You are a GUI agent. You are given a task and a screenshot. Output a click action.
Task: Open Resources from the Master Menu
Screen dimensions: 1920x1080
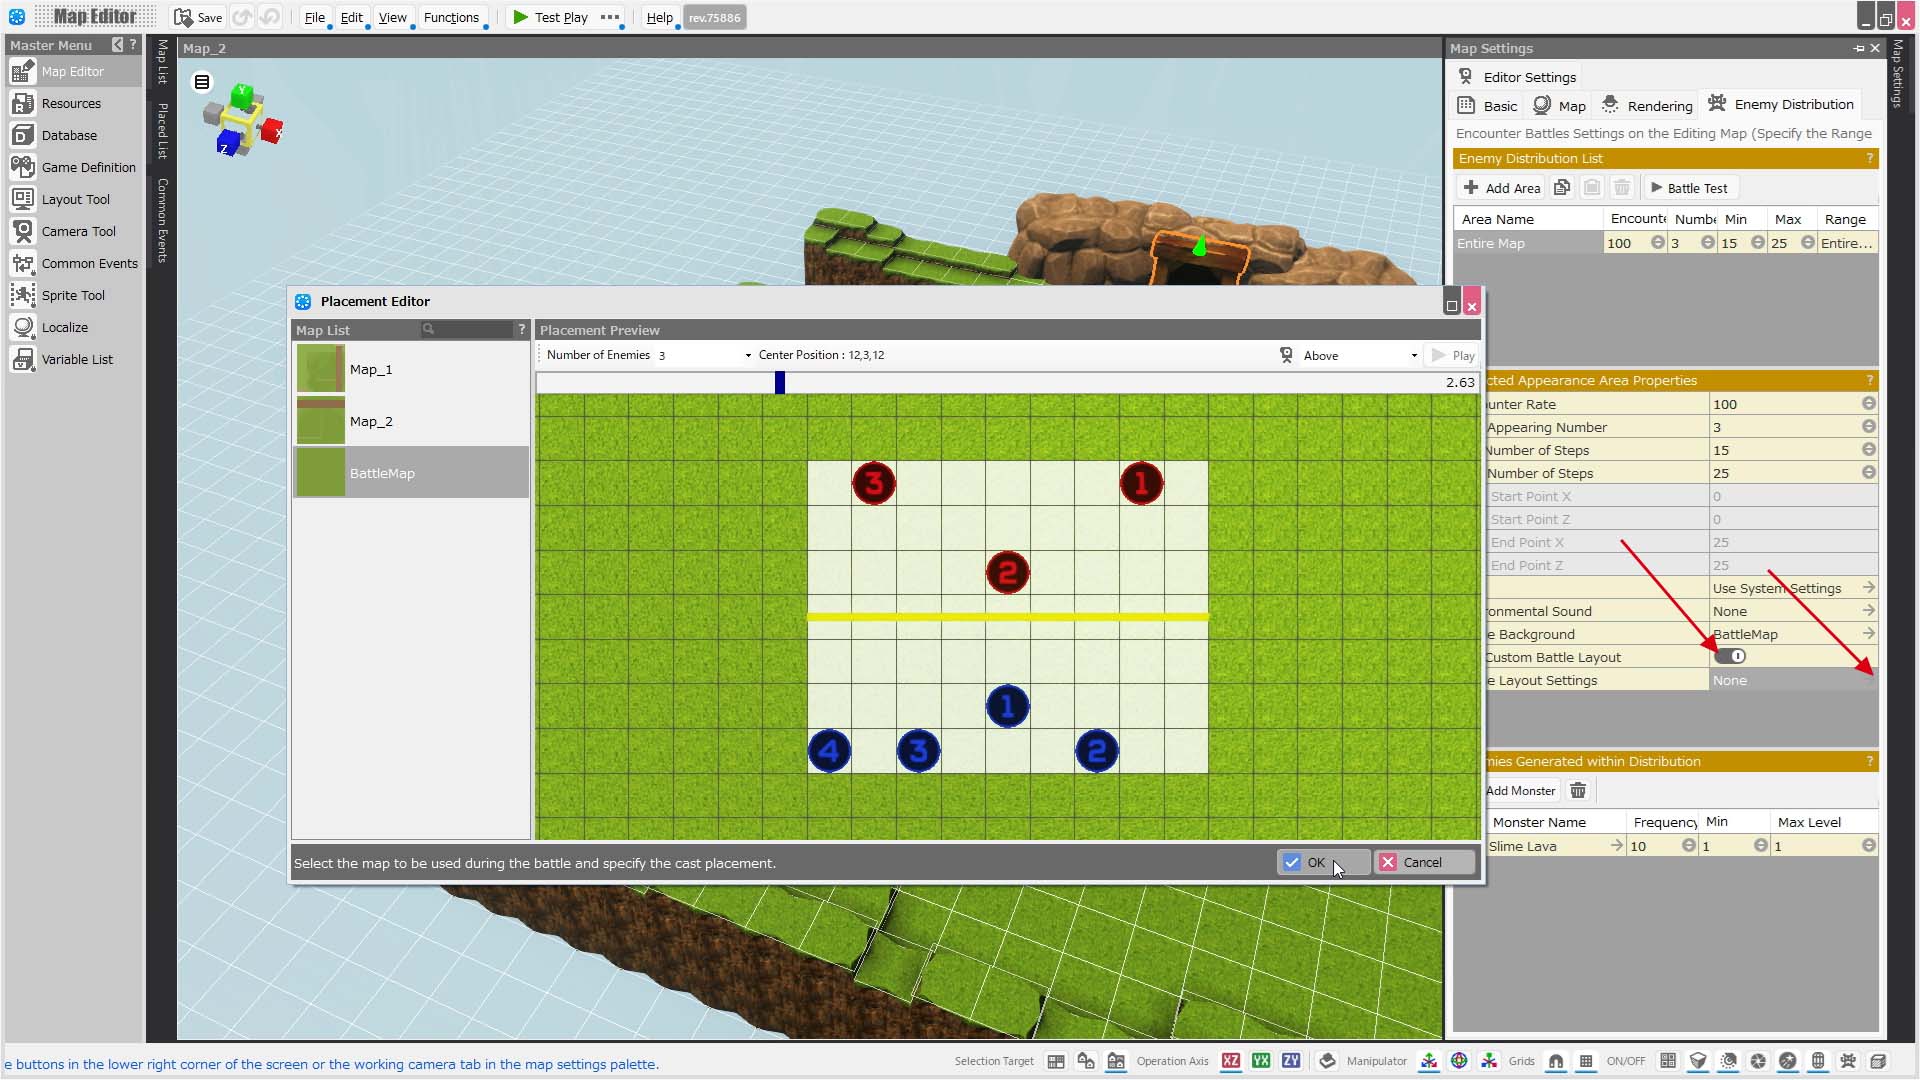pyautogui.click(x=72, y=104)
